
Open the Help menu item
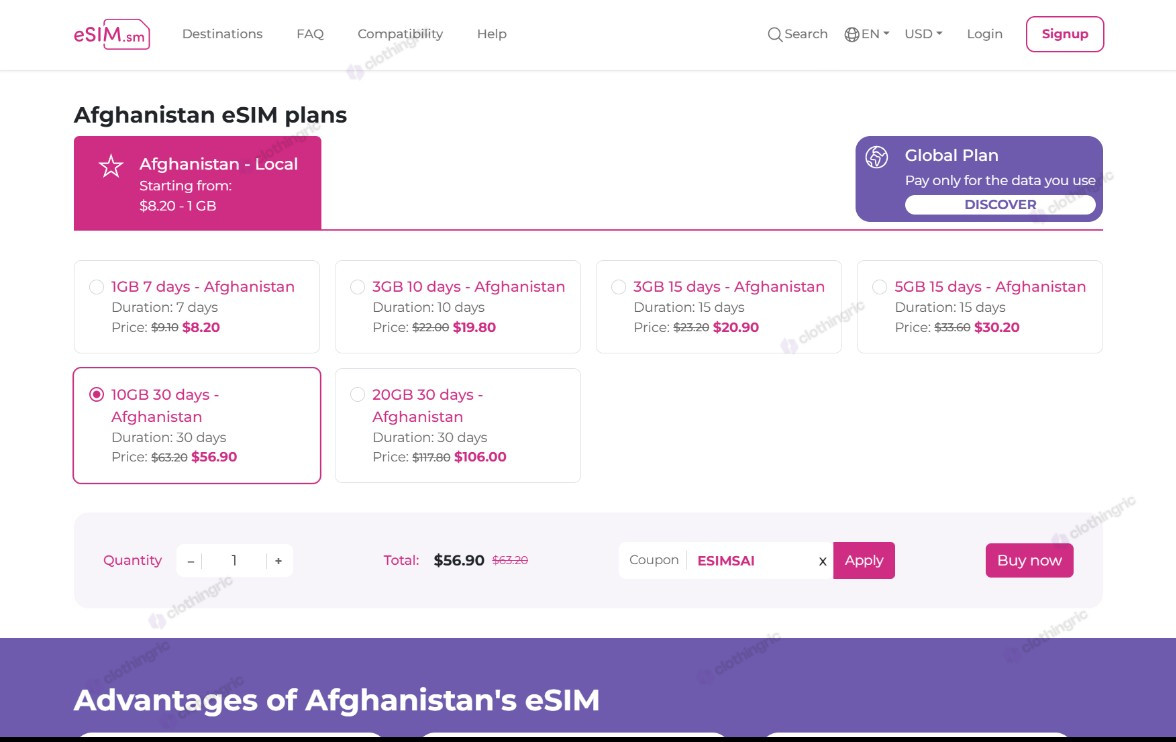pyautogui.click(x=492, y=34)
